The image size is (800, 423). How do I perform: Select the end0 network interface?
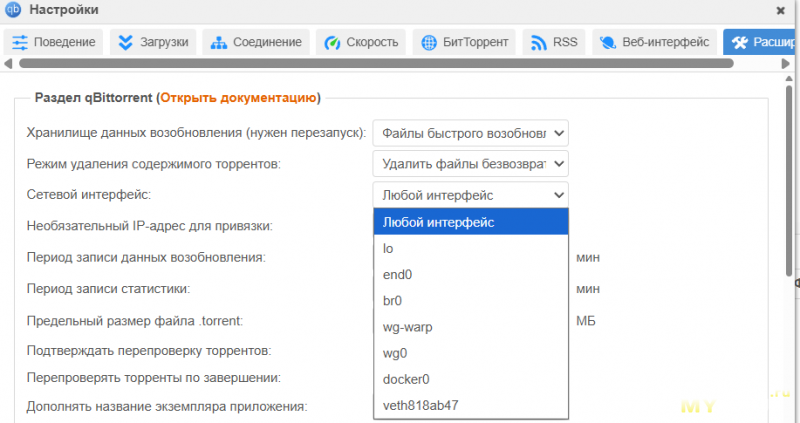tap(471, 275)
